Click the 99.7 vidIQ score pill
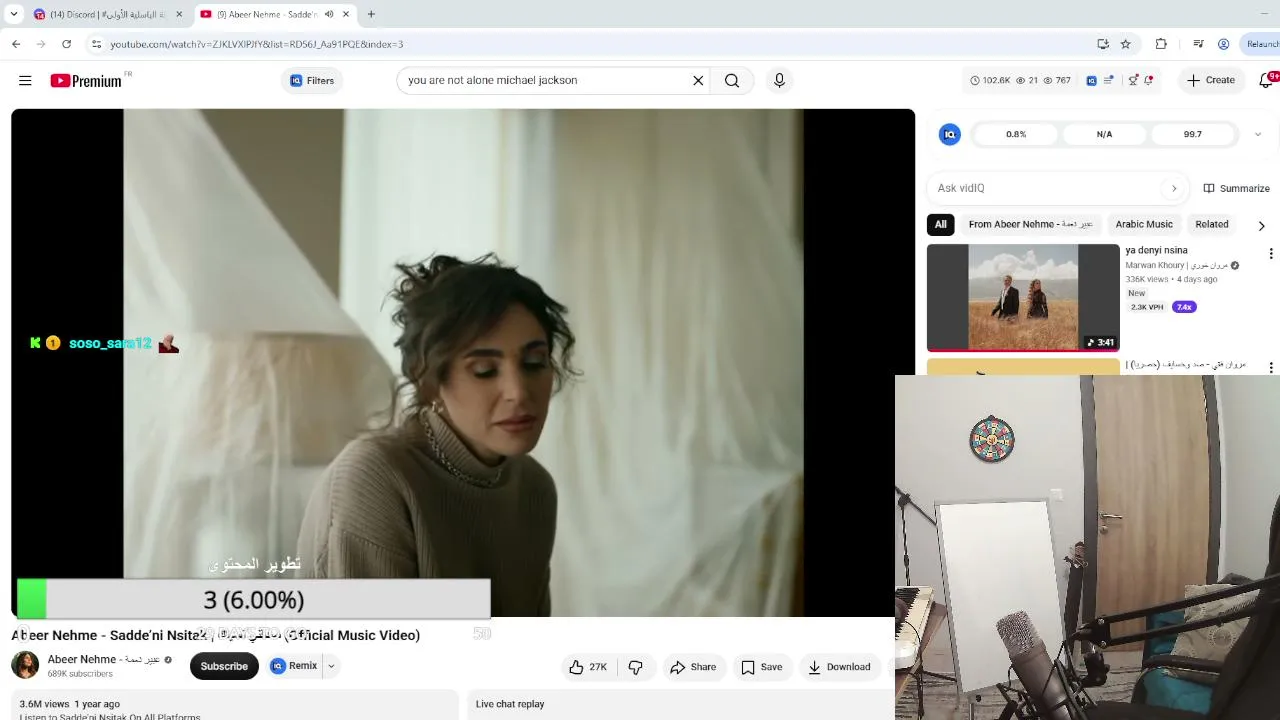 tap(1192, 134)
